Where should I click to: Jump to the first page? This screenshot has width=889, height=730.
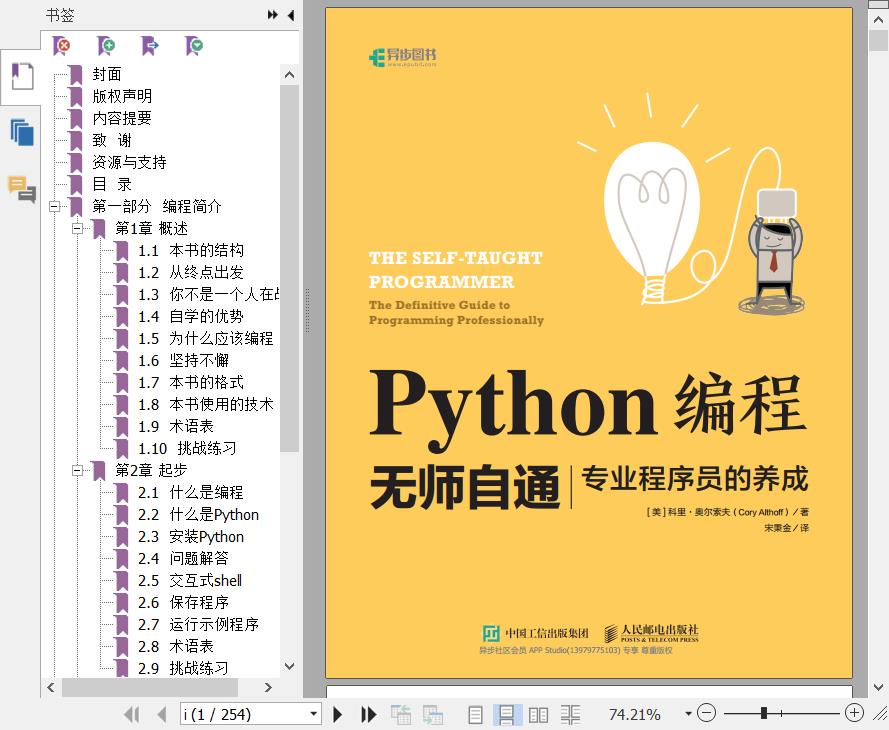132,714
